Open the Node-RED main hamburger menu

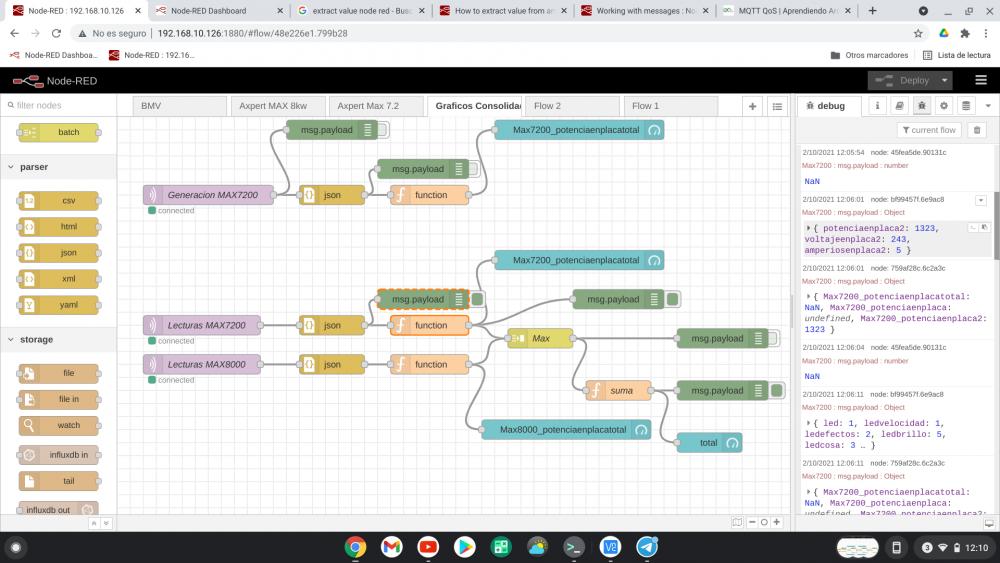[x=981, y=80]
